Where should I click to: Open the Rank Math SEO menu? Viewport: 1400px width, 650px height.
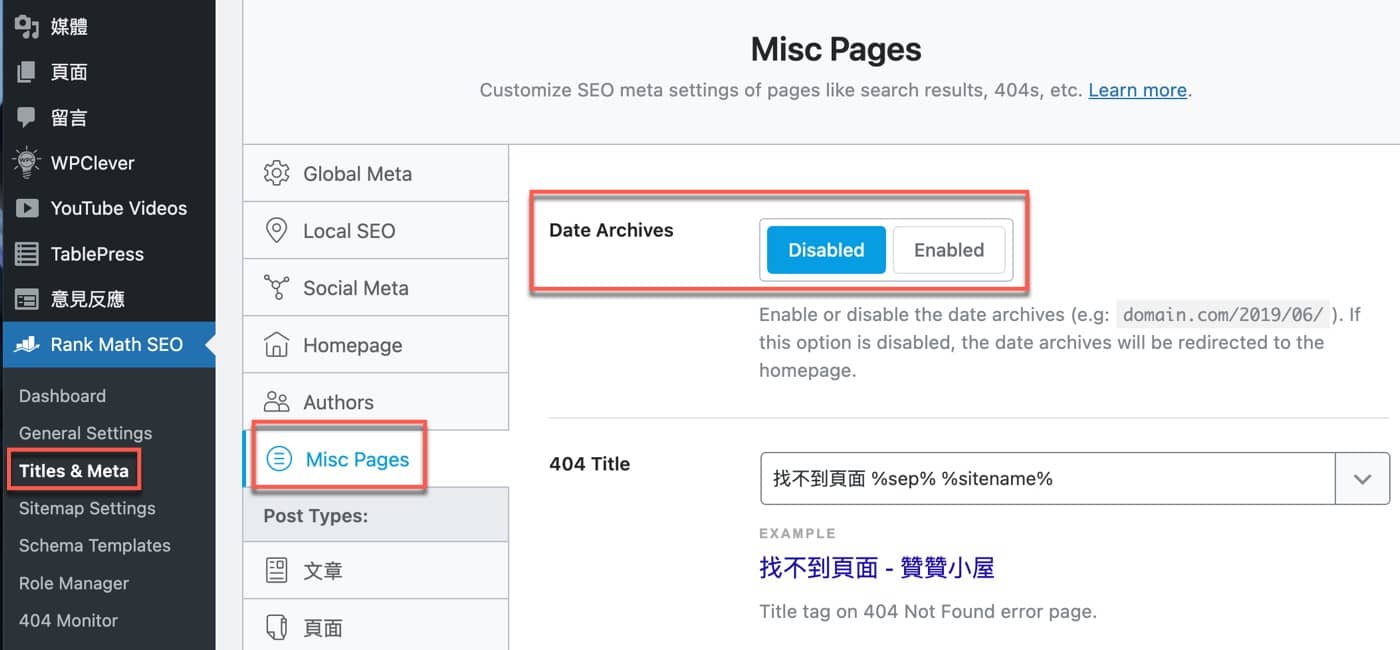pos(108,345)
